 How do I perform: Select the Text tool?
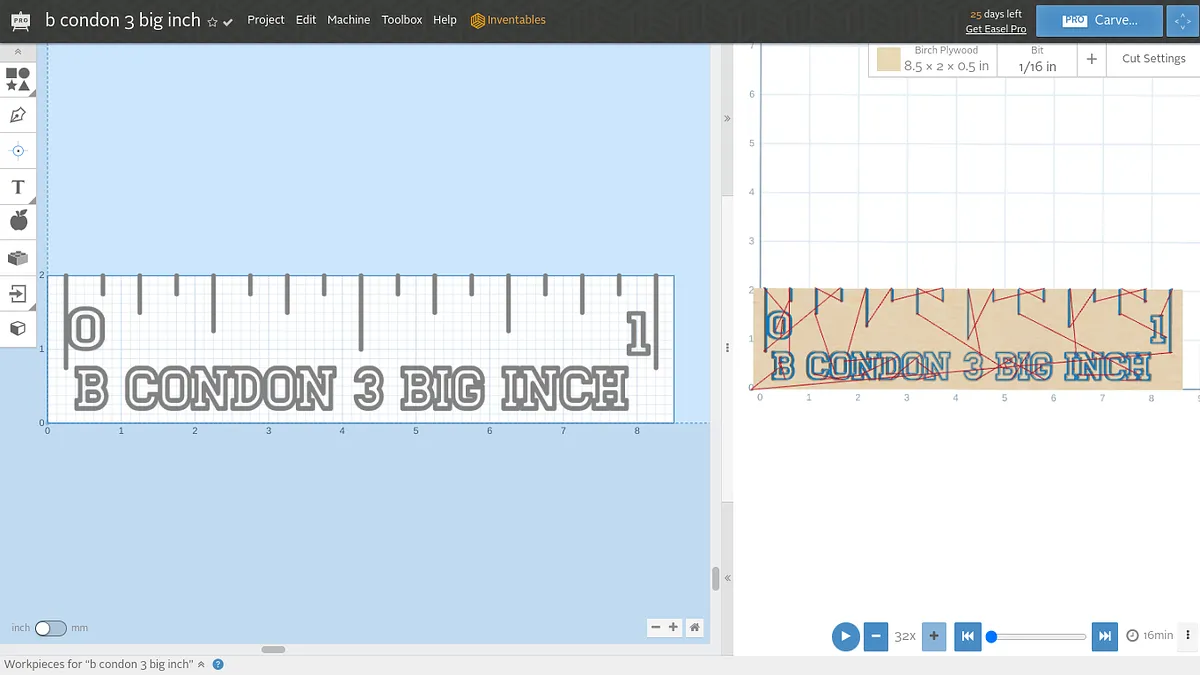tap(18, 187)
